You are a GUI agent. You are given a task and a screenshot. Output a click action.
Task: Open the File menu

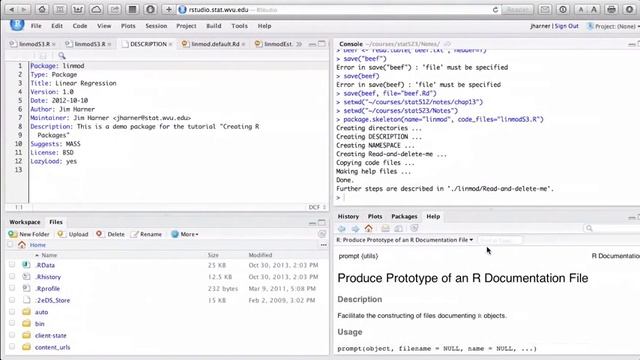[x=36, y=26]
